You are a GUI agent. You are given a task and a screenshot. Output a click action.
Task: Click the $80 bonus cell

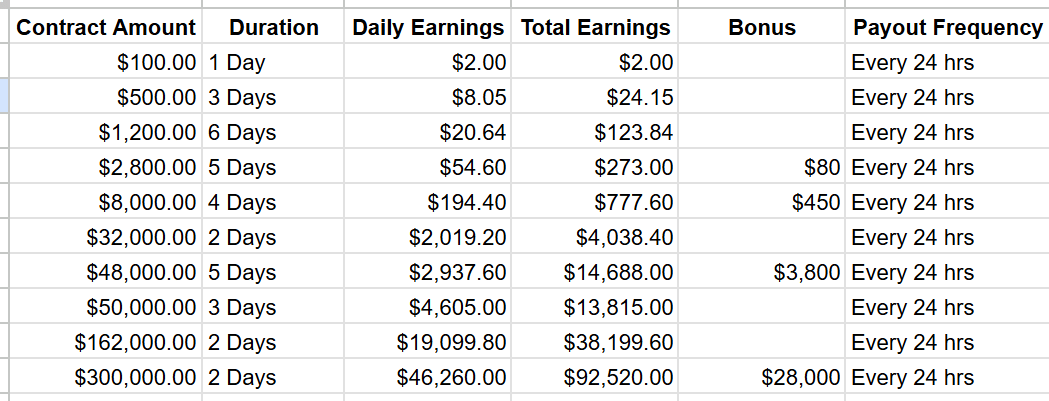coord(761,167)
